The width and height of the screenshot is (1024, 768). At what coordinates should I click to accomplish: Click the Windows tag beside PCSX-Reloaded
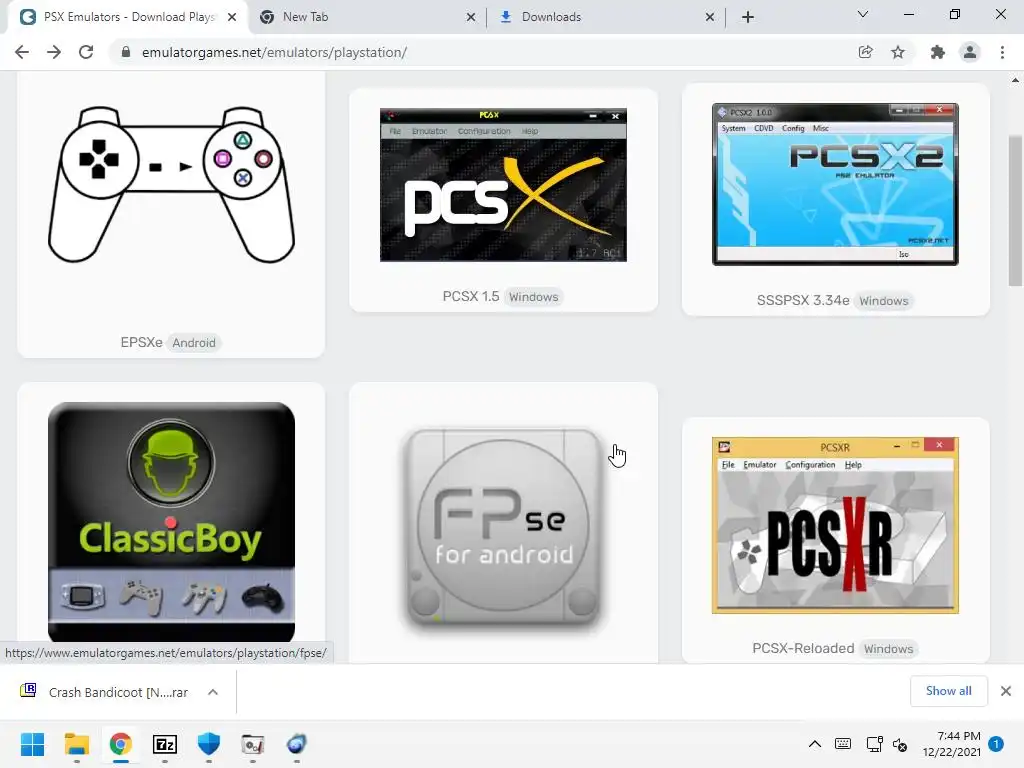[x=888, y=649]
